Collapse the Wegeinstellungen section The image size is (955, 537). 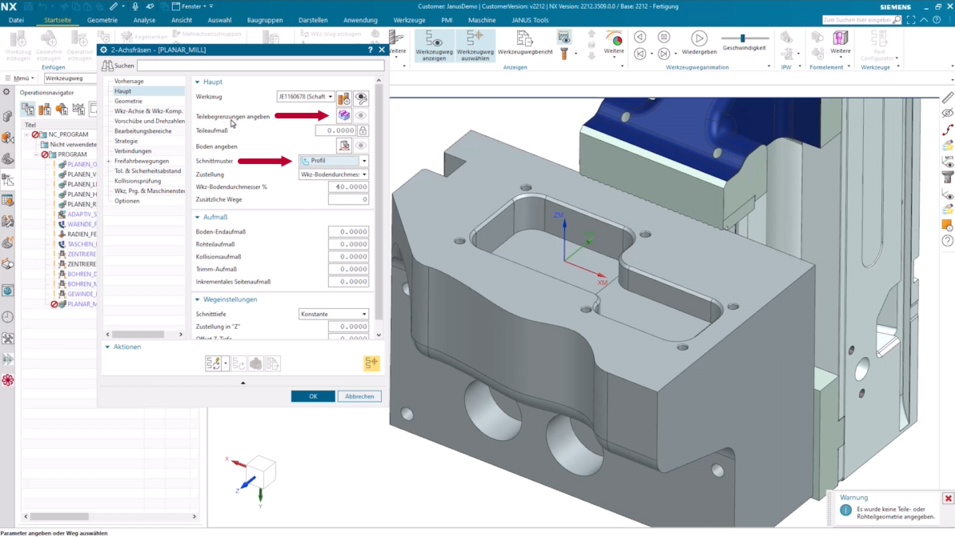pos(197,300)
